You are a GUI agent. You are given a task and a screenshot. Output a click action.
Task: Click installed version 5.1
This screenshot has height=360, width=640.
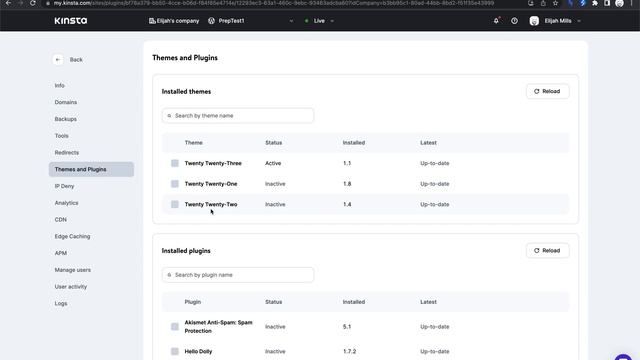pos(347,327)
